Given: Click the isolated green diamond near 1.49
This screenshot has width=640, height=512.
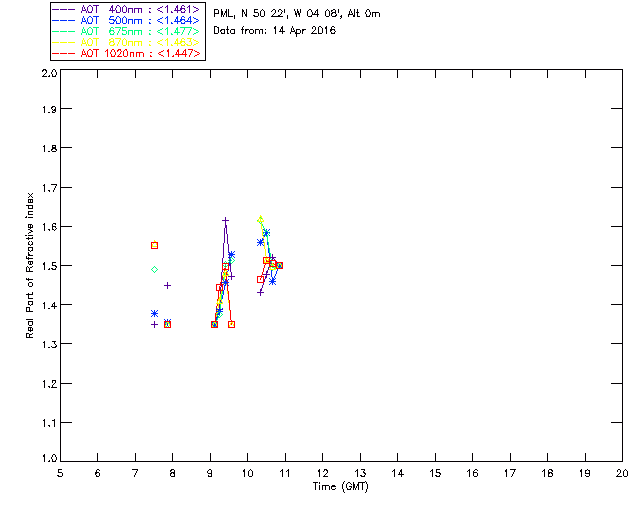Looking at the screenshot, I should coord(154,269).
